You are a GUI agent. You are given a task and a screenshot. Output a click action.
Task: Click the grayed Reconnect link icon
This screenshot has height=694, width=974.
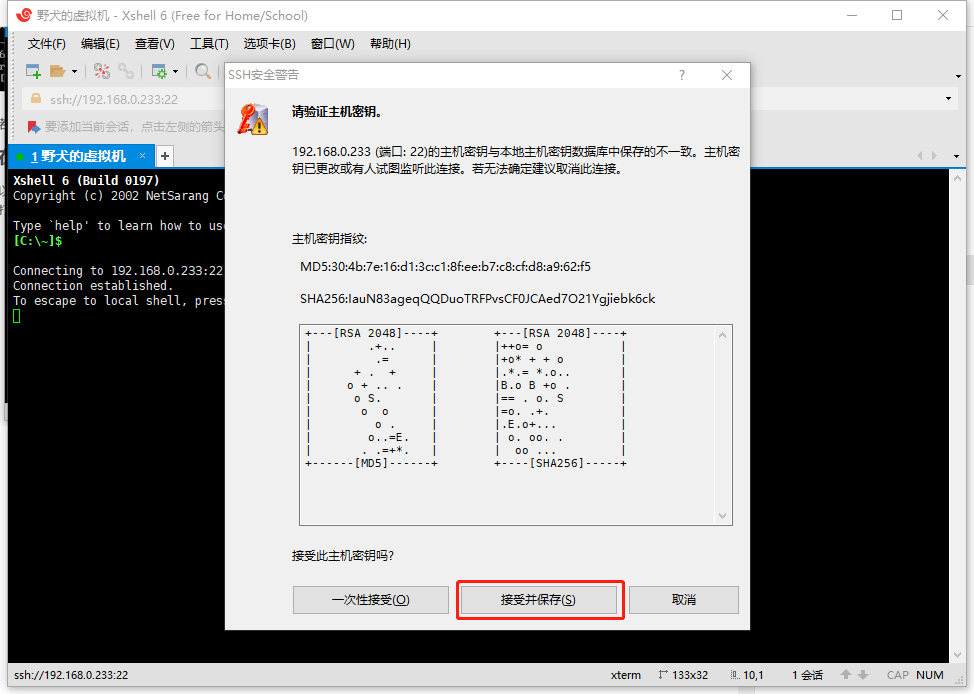pyautogui.click(x=126, y=71)
